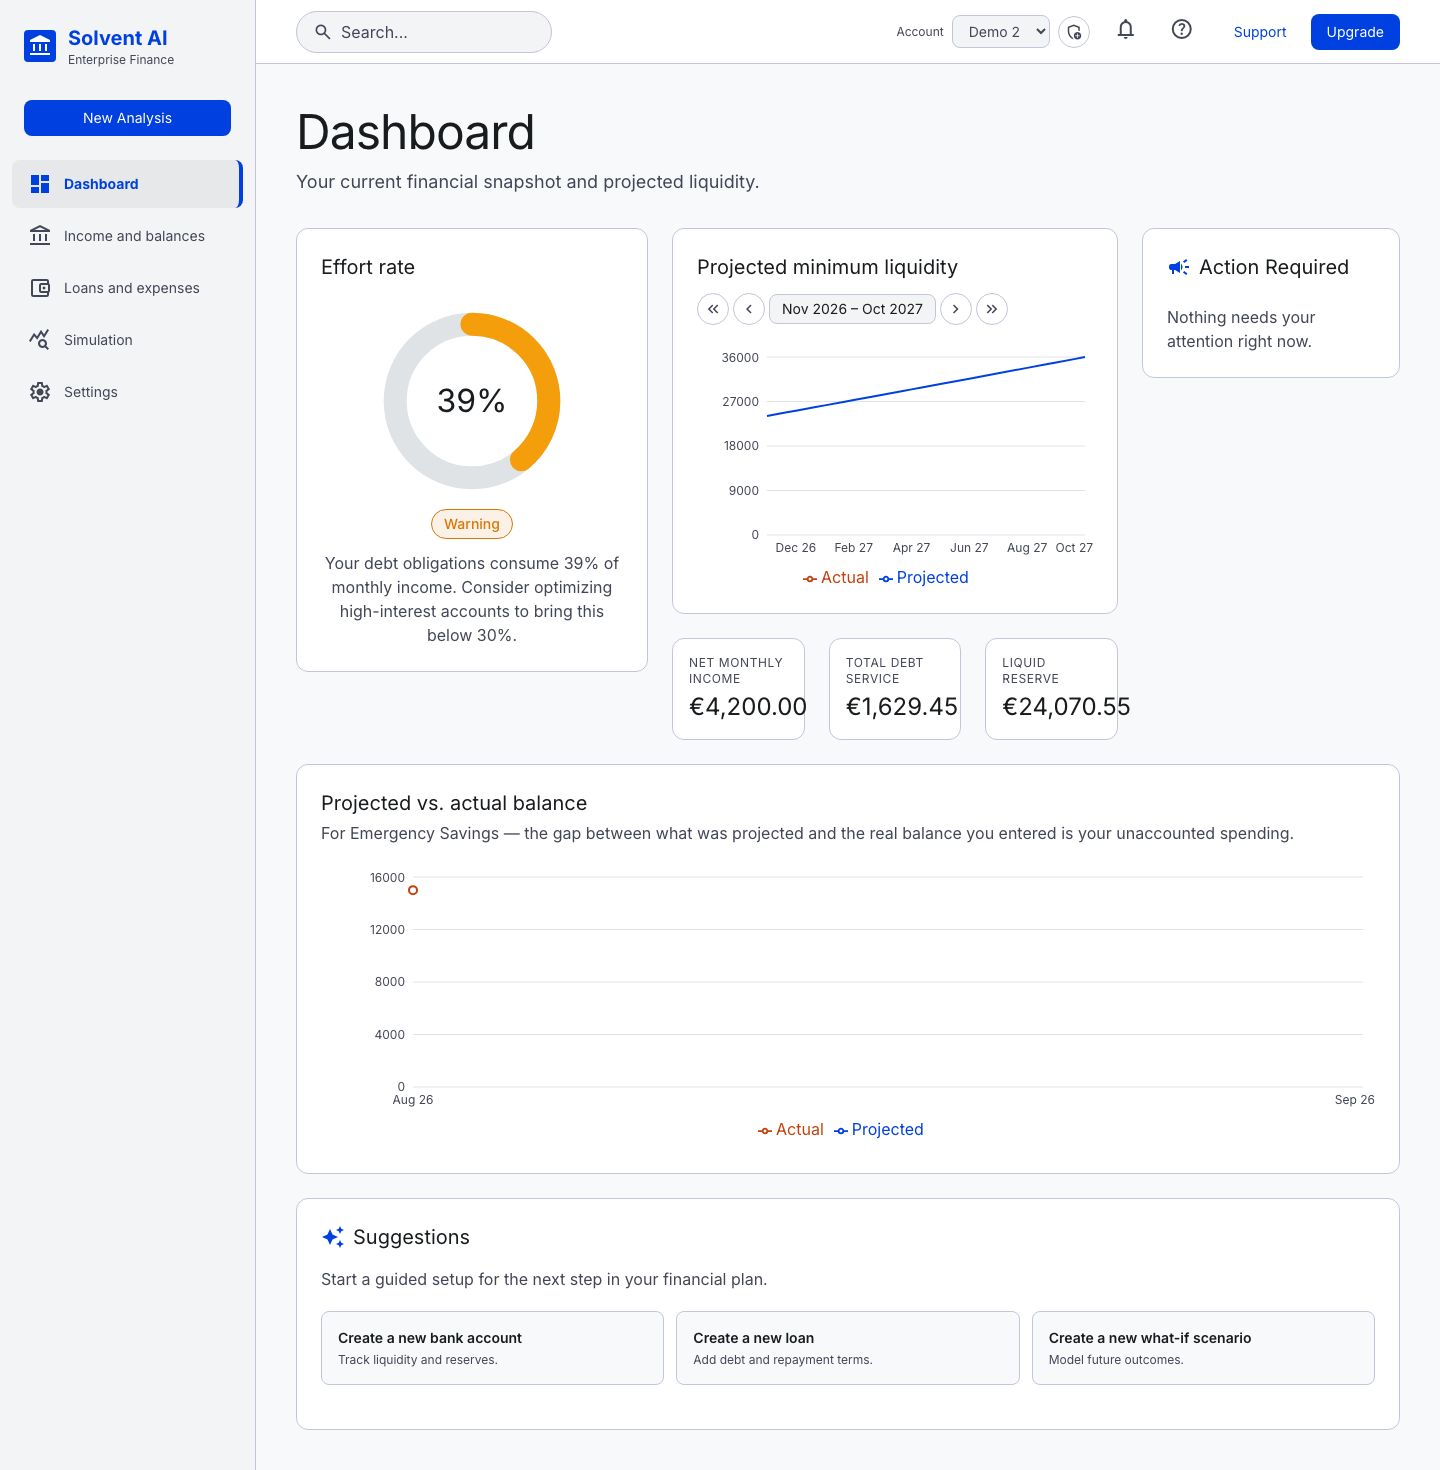This screenshot has height=1470, width=1440.
Task: Click the Projected minimum liquidity heading
Action: [827, 267]
